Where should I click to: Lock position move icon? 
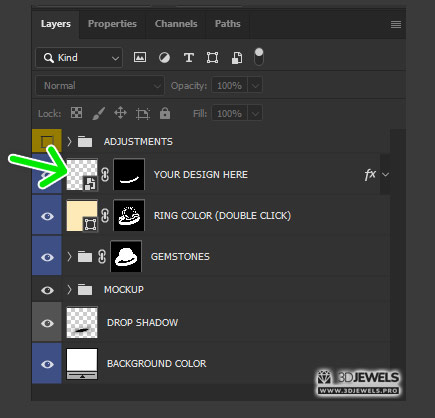(x=120, y=113)
